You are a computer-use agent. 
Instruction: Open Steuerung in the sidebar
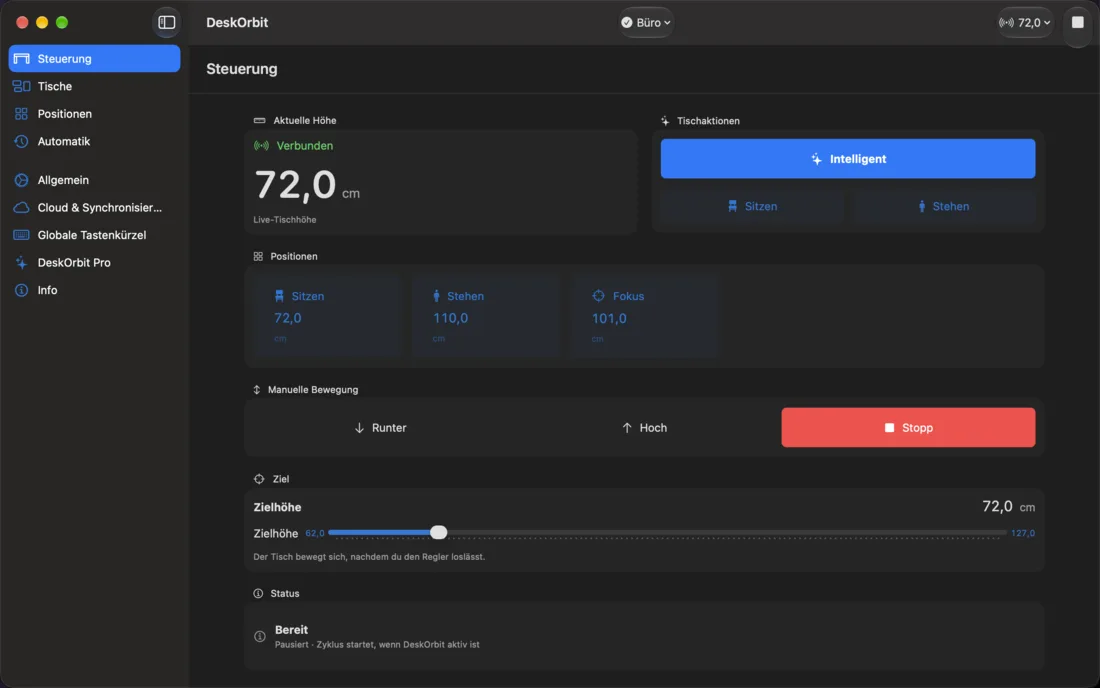(94, 58)
